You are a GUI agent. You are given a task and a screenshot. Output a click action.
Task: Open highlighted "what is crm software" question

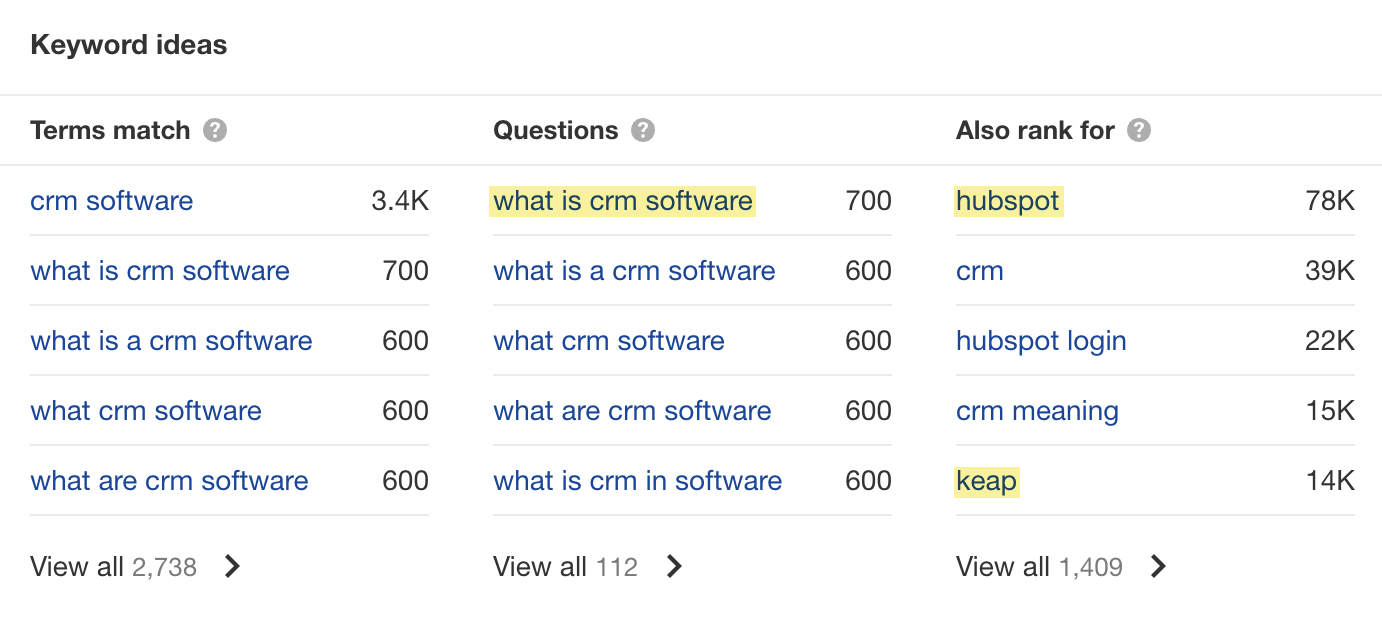[622, 201]
